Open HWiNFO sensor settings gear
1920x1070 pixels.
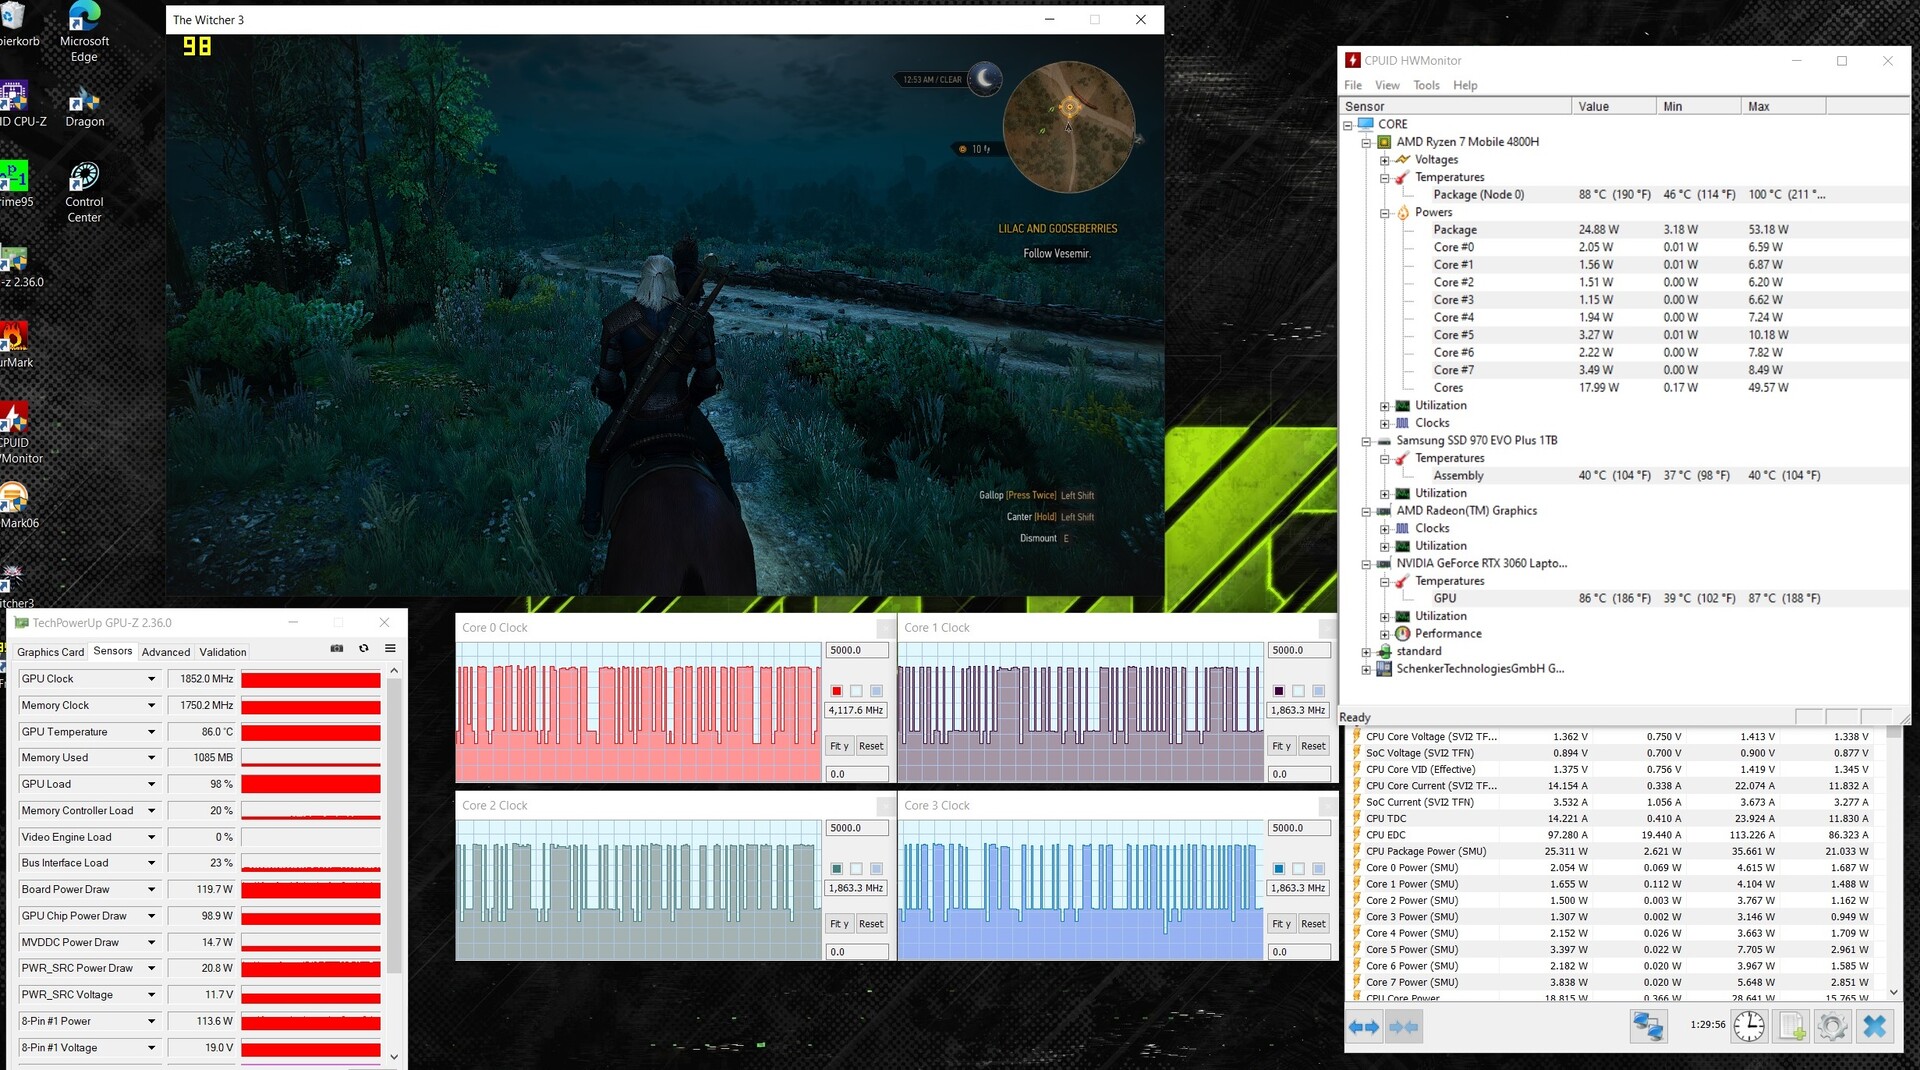click(x=1832, y=1027)
